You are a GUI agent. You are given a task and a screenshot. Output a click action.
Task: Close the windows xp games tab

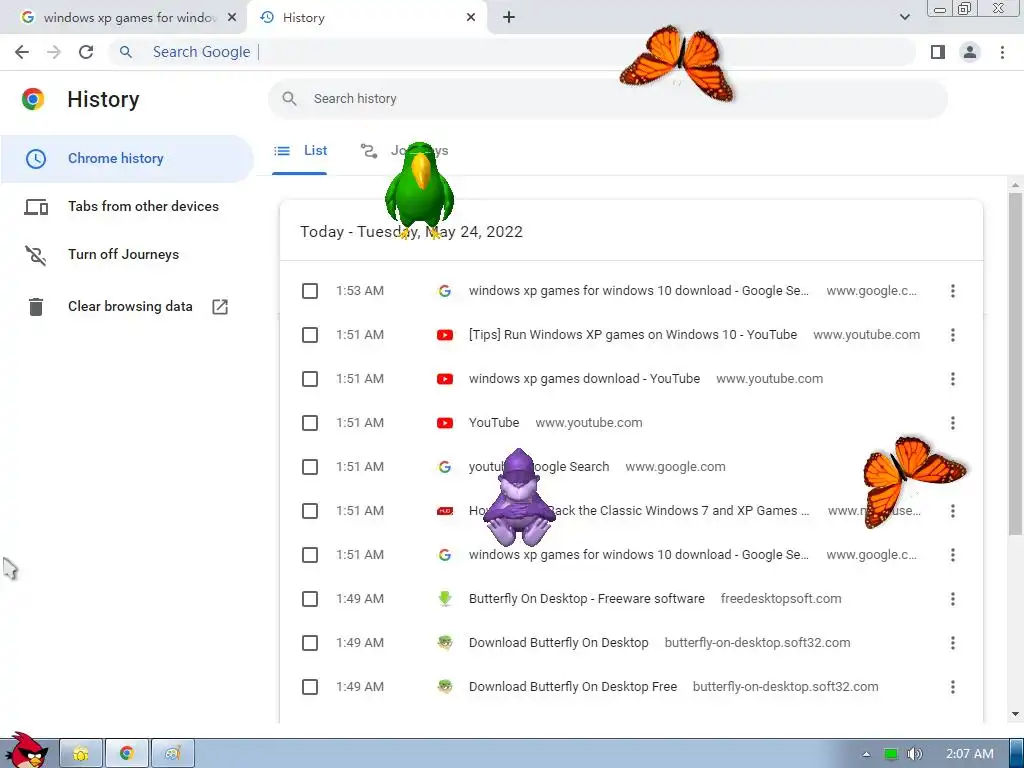click(x=232, y=18)
